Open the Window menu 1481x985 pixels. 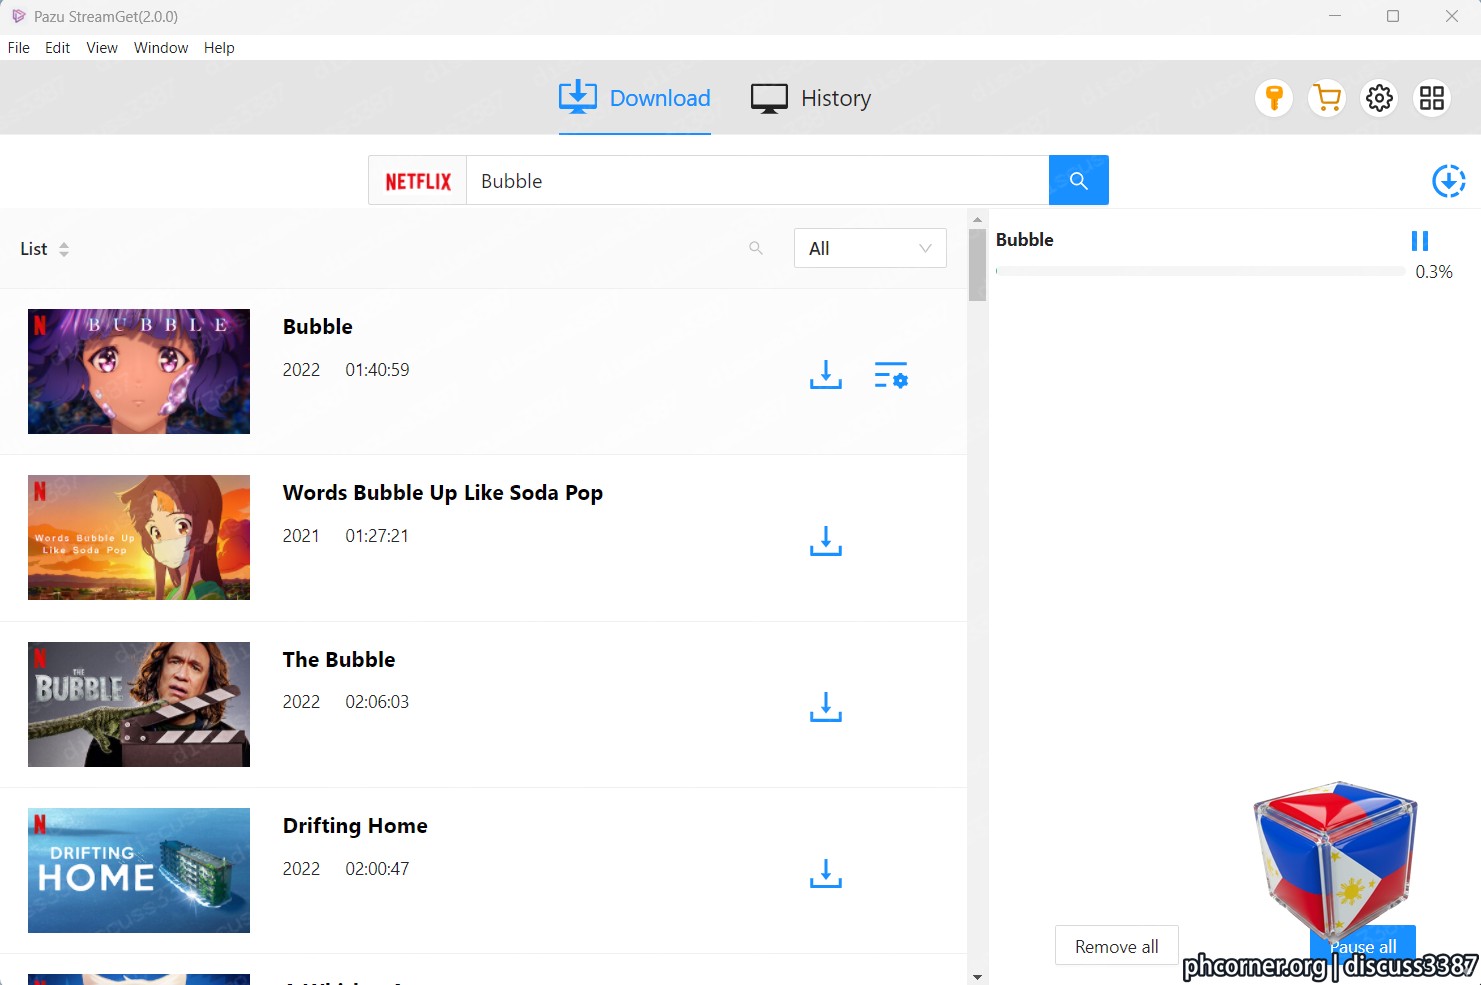(x=161, y=48)
